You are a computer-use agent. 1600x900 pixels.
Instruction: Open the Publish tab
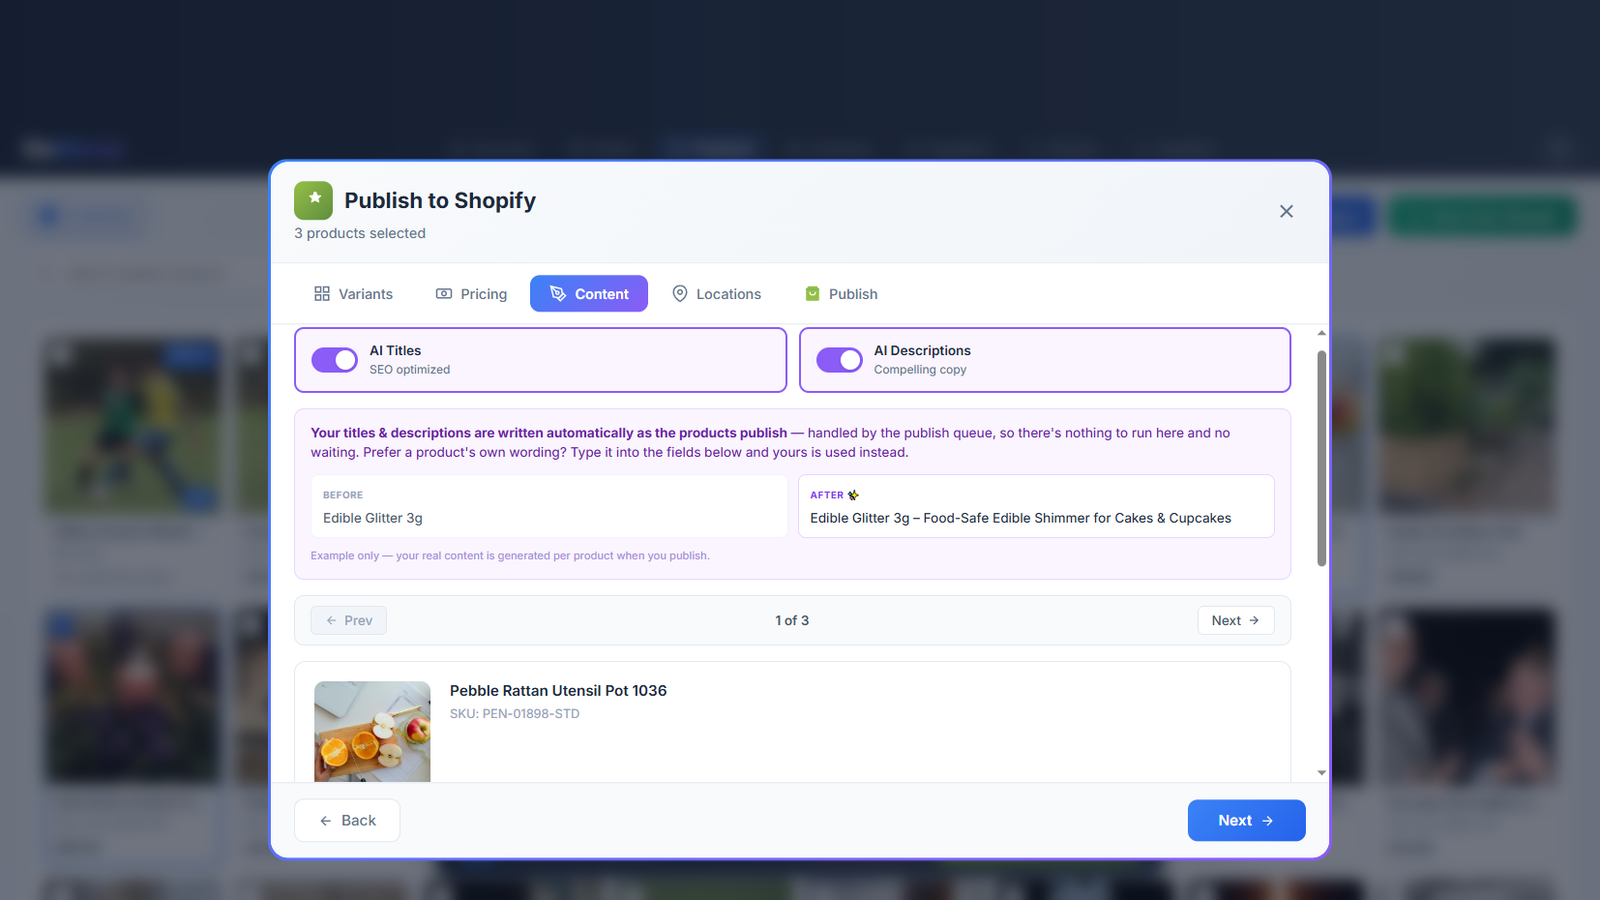click(841, 294)
